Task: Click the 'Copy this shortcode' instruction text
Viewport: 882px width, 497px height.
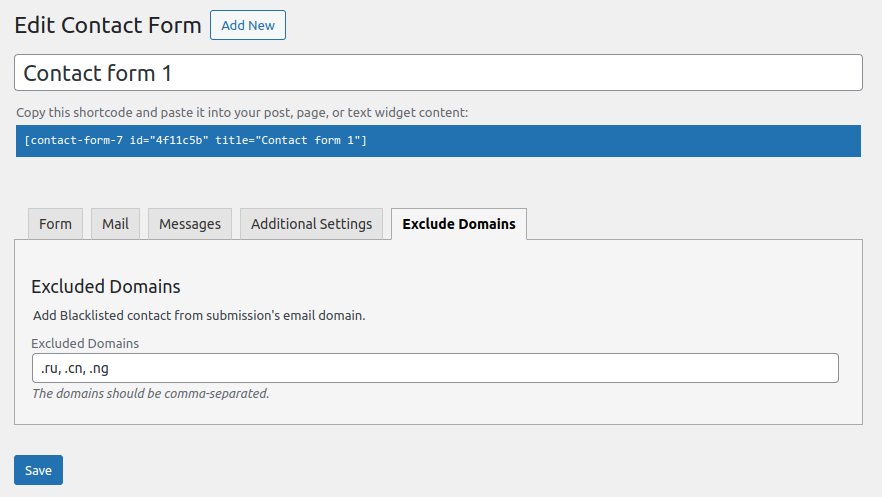Action: pyautogui.click(x=242, y=112)
